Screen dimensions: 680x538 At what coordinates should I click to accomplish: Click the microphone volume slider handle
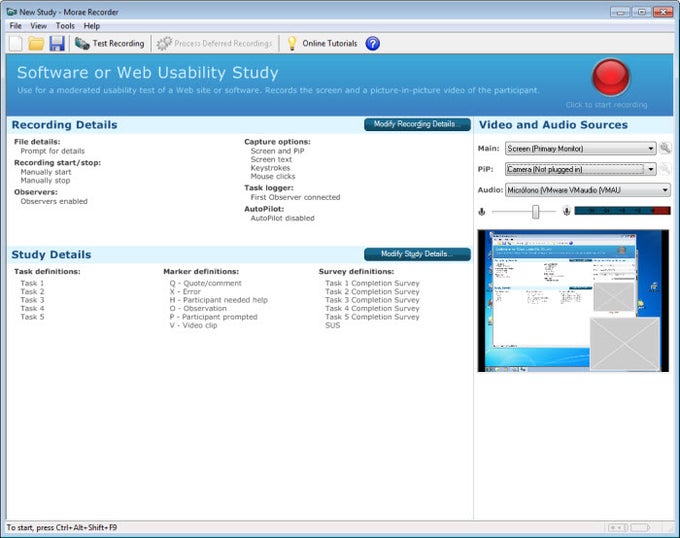(x=536, y=212)
